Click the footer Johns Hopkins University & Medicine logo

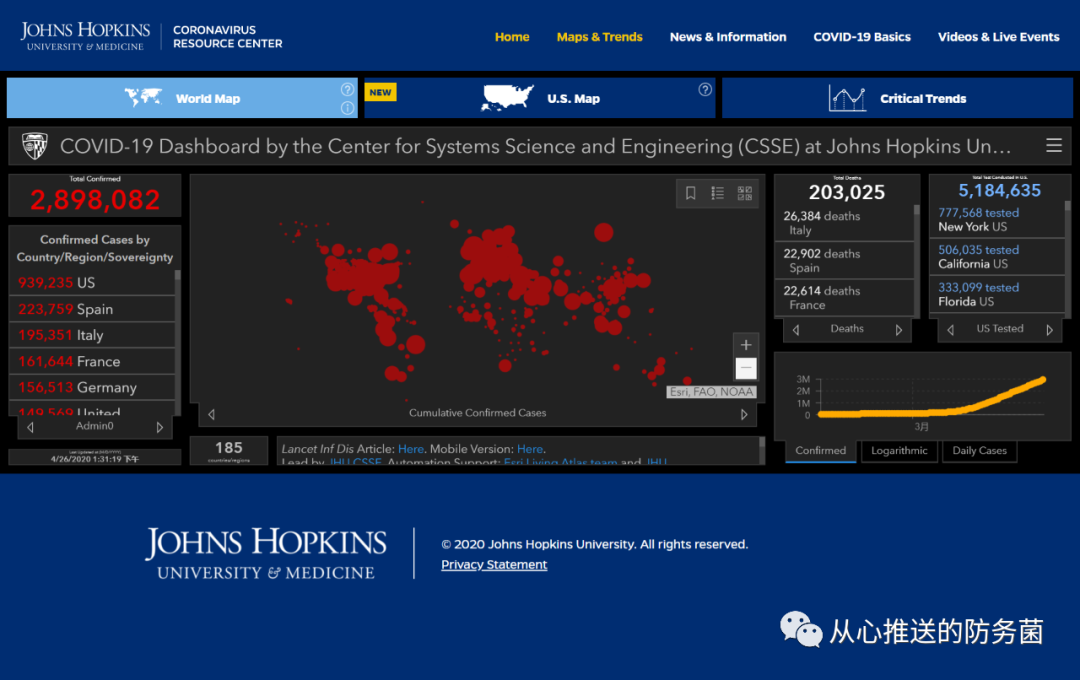tap(265, 553)
